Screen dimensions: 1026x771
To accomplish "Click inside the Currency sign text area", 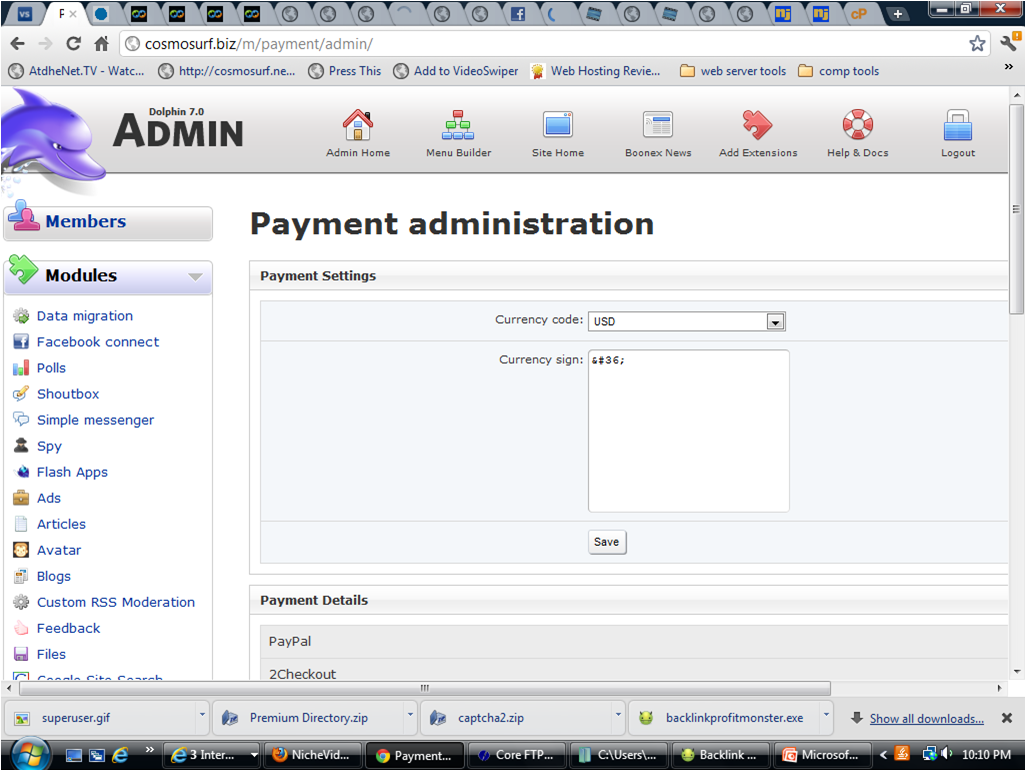I will (x=688, y=430).
